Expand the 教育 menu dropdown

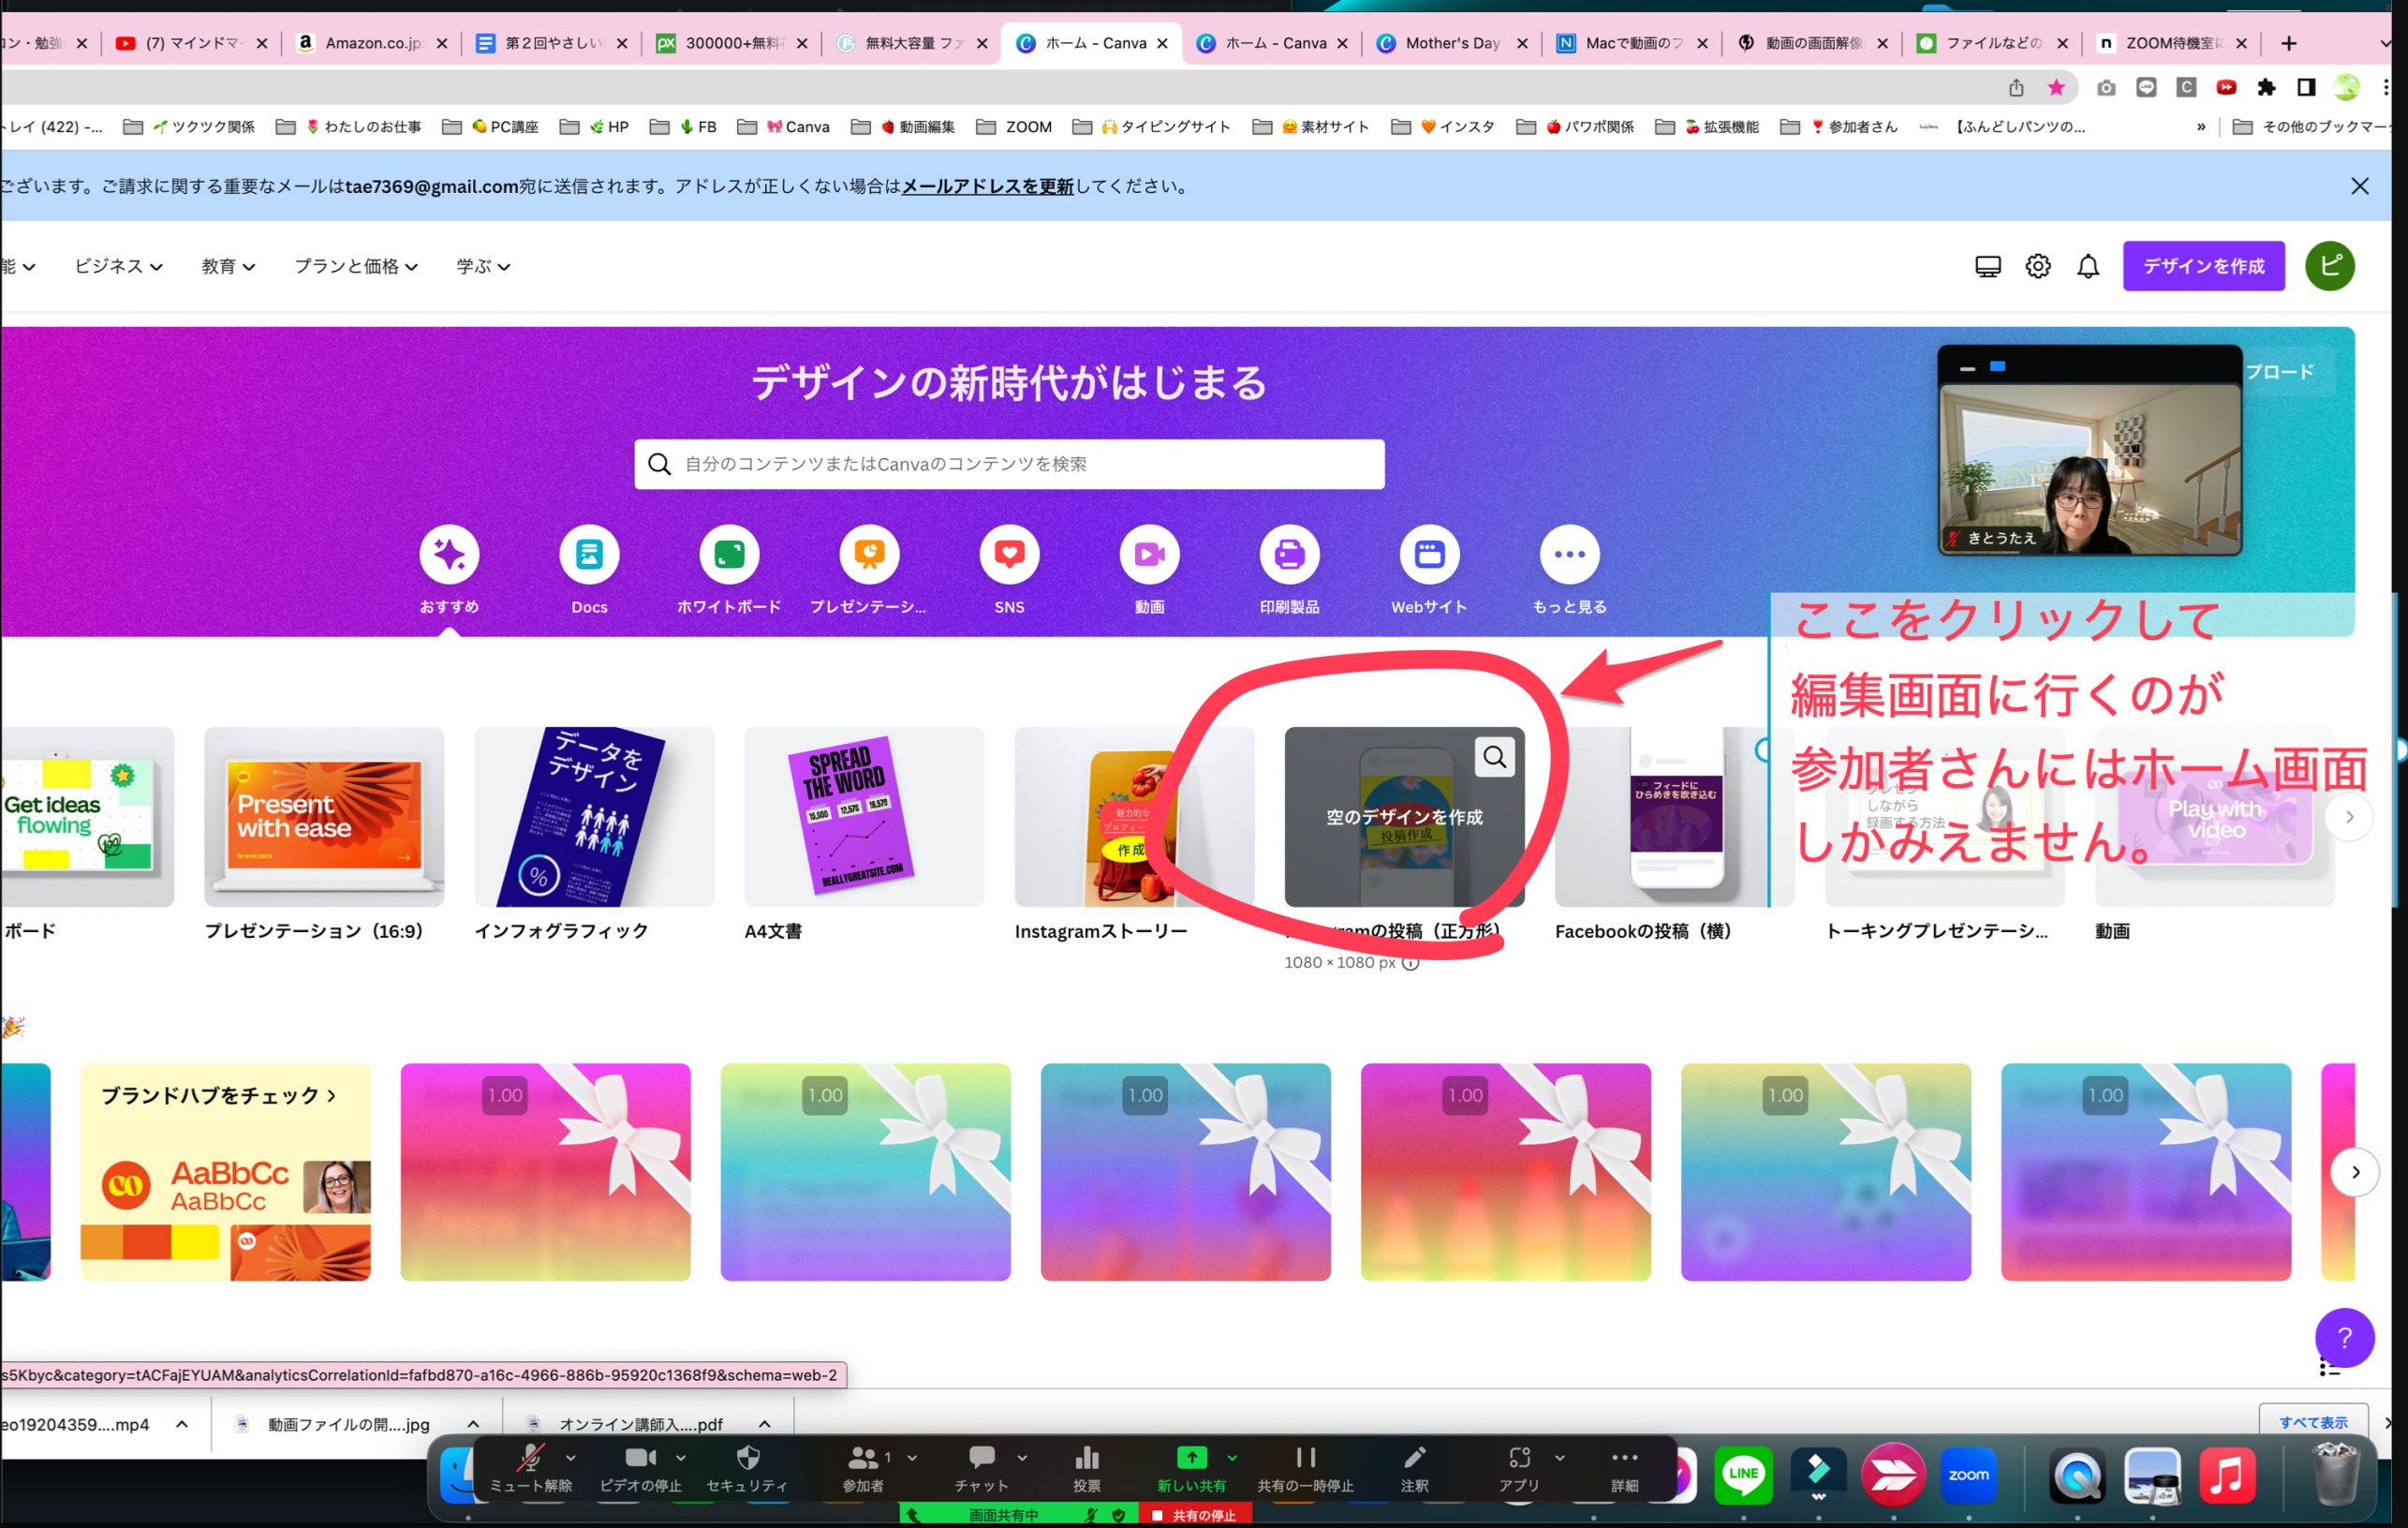(x=228, y=266)
